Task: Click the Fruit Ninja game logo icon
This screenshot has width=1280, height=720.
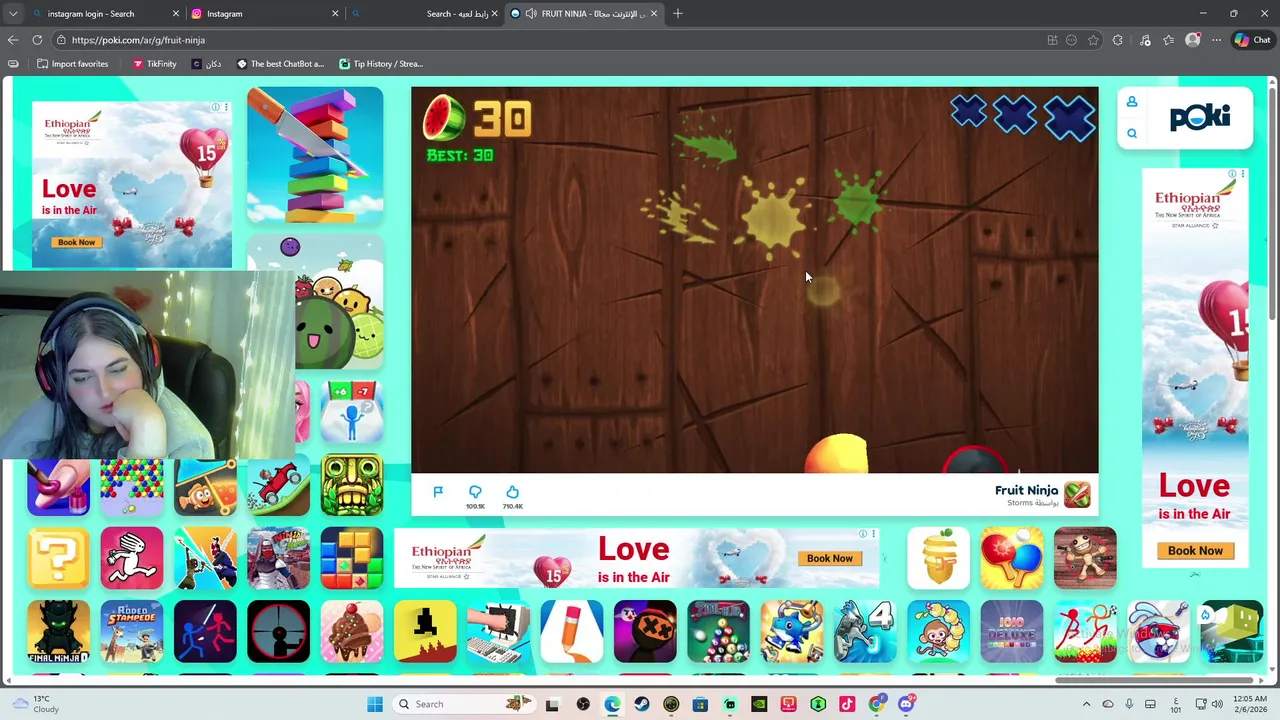Action: [1077, 495]
